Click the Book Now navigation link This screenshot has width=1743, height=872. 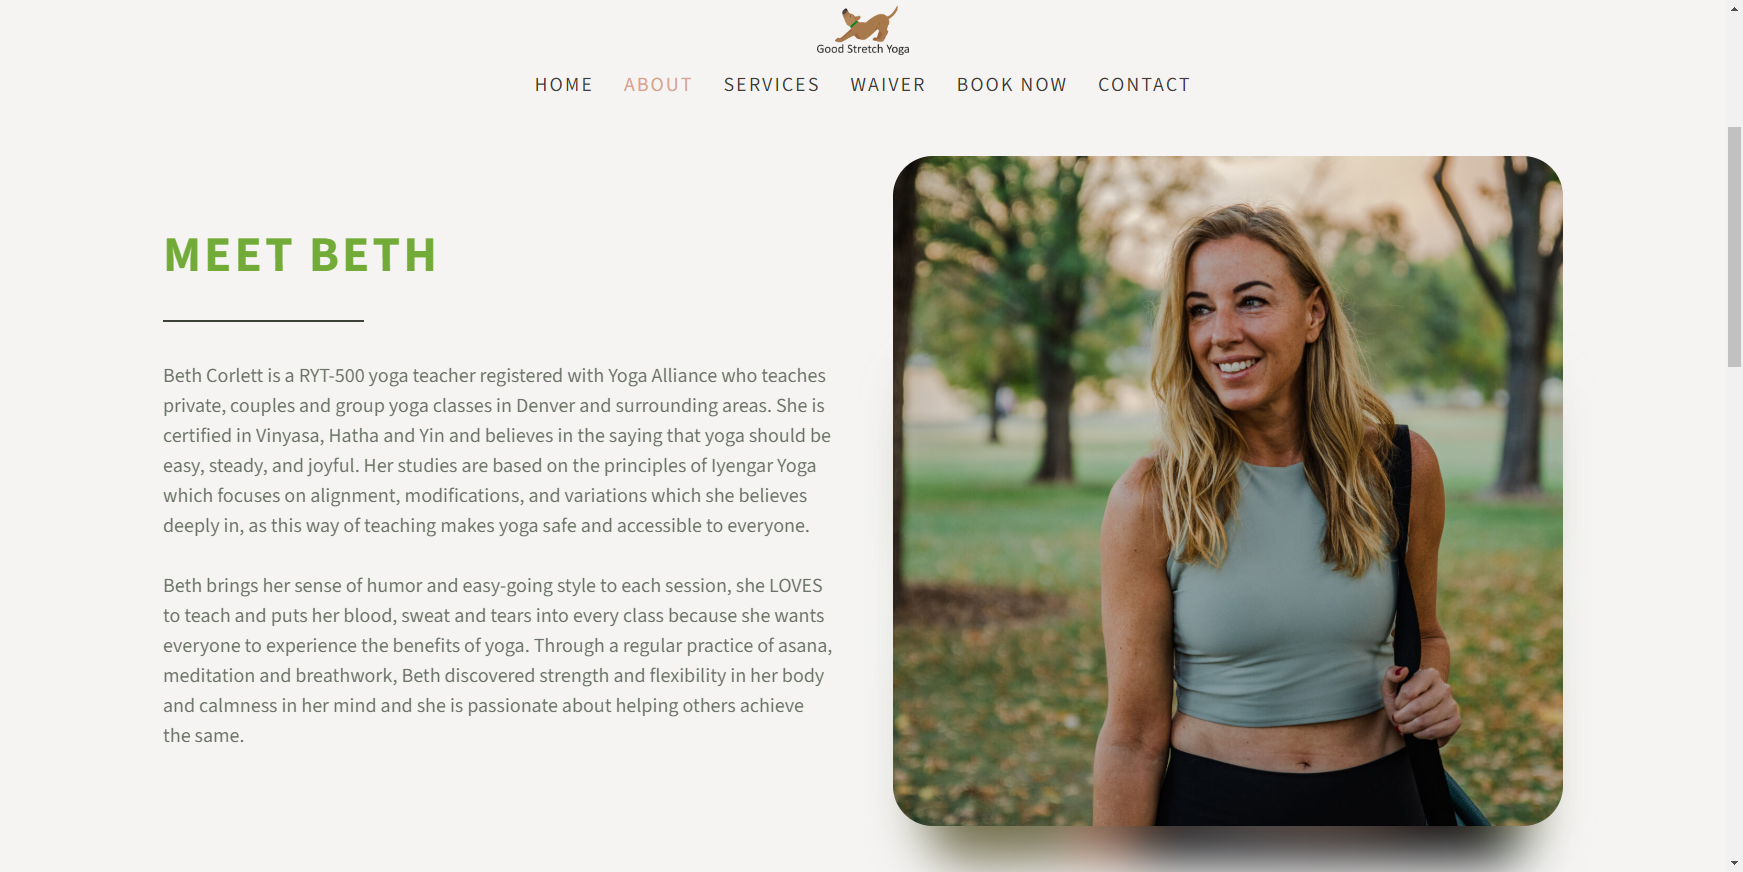point(1012,85)
